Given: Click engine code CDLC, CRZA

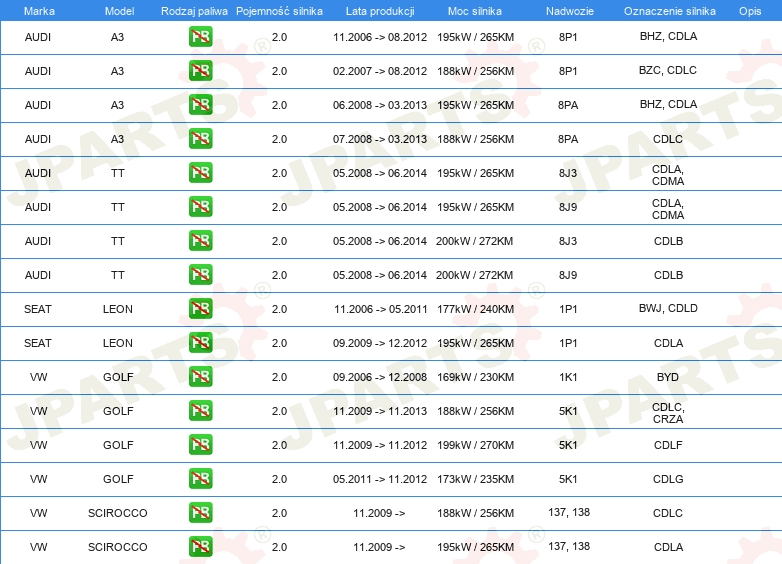Looking at the screenshot, I should tap(668, 413).
